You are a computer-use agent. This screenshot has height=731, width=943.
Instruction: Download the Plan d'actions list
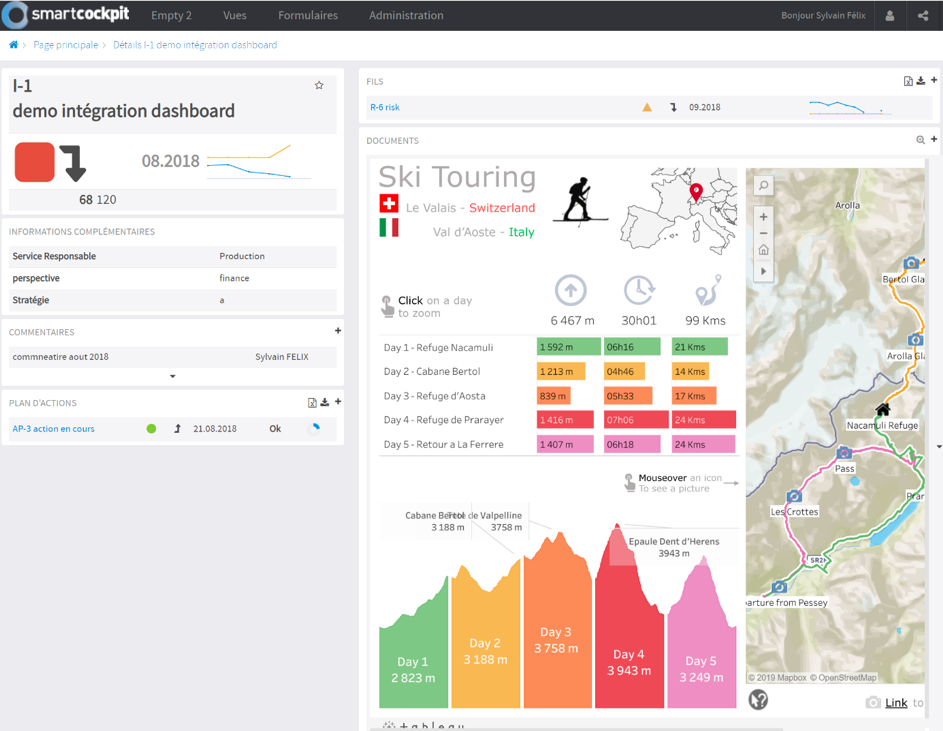pyautogui.click(x=325, y=403)
